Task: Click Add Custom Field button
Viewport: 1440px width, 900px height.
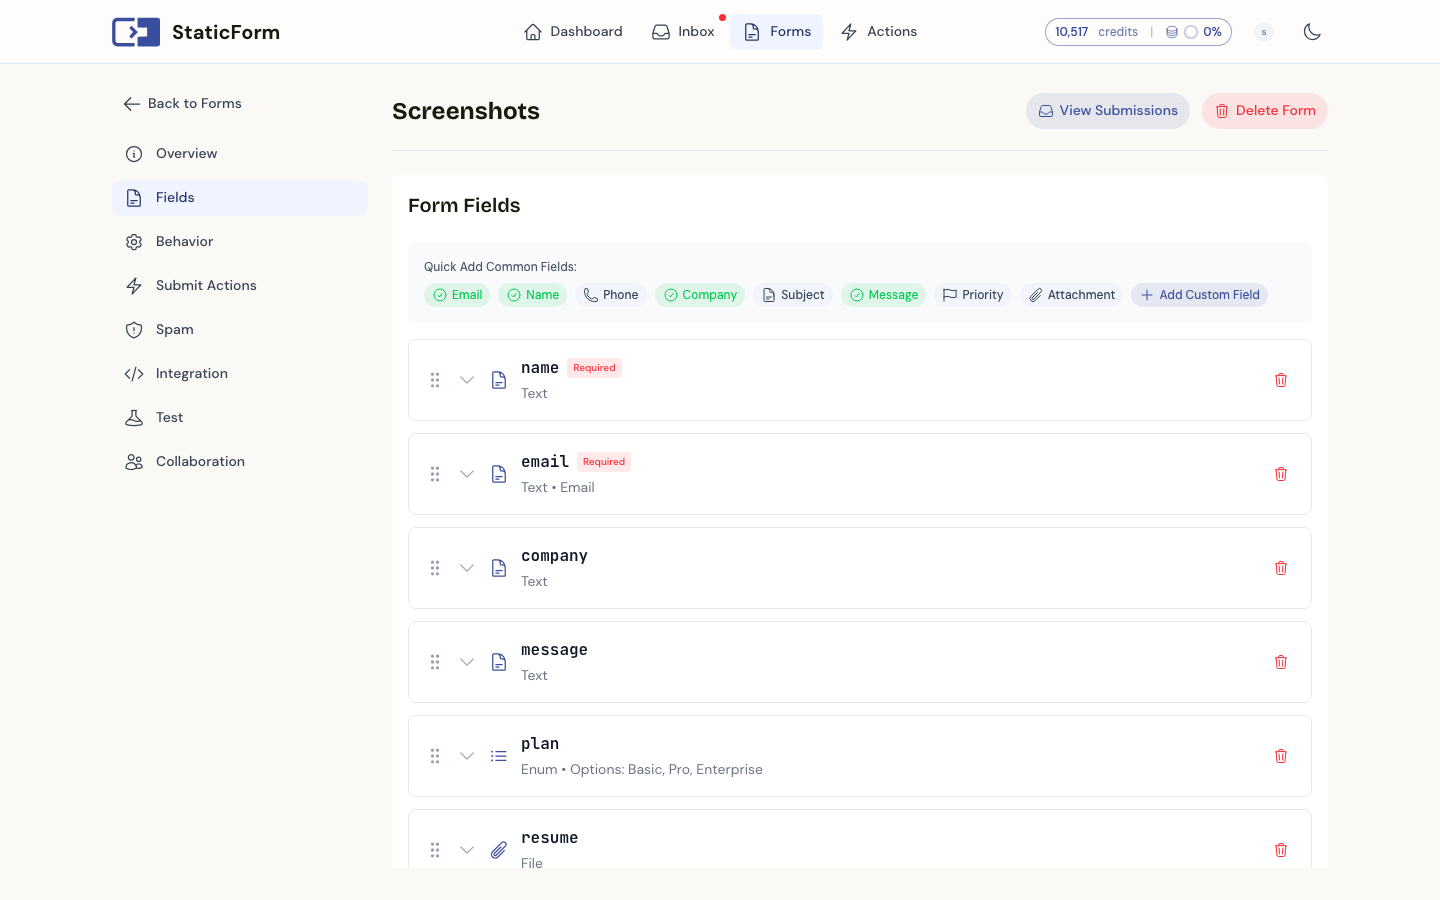Action: (x=1200, y=295)
